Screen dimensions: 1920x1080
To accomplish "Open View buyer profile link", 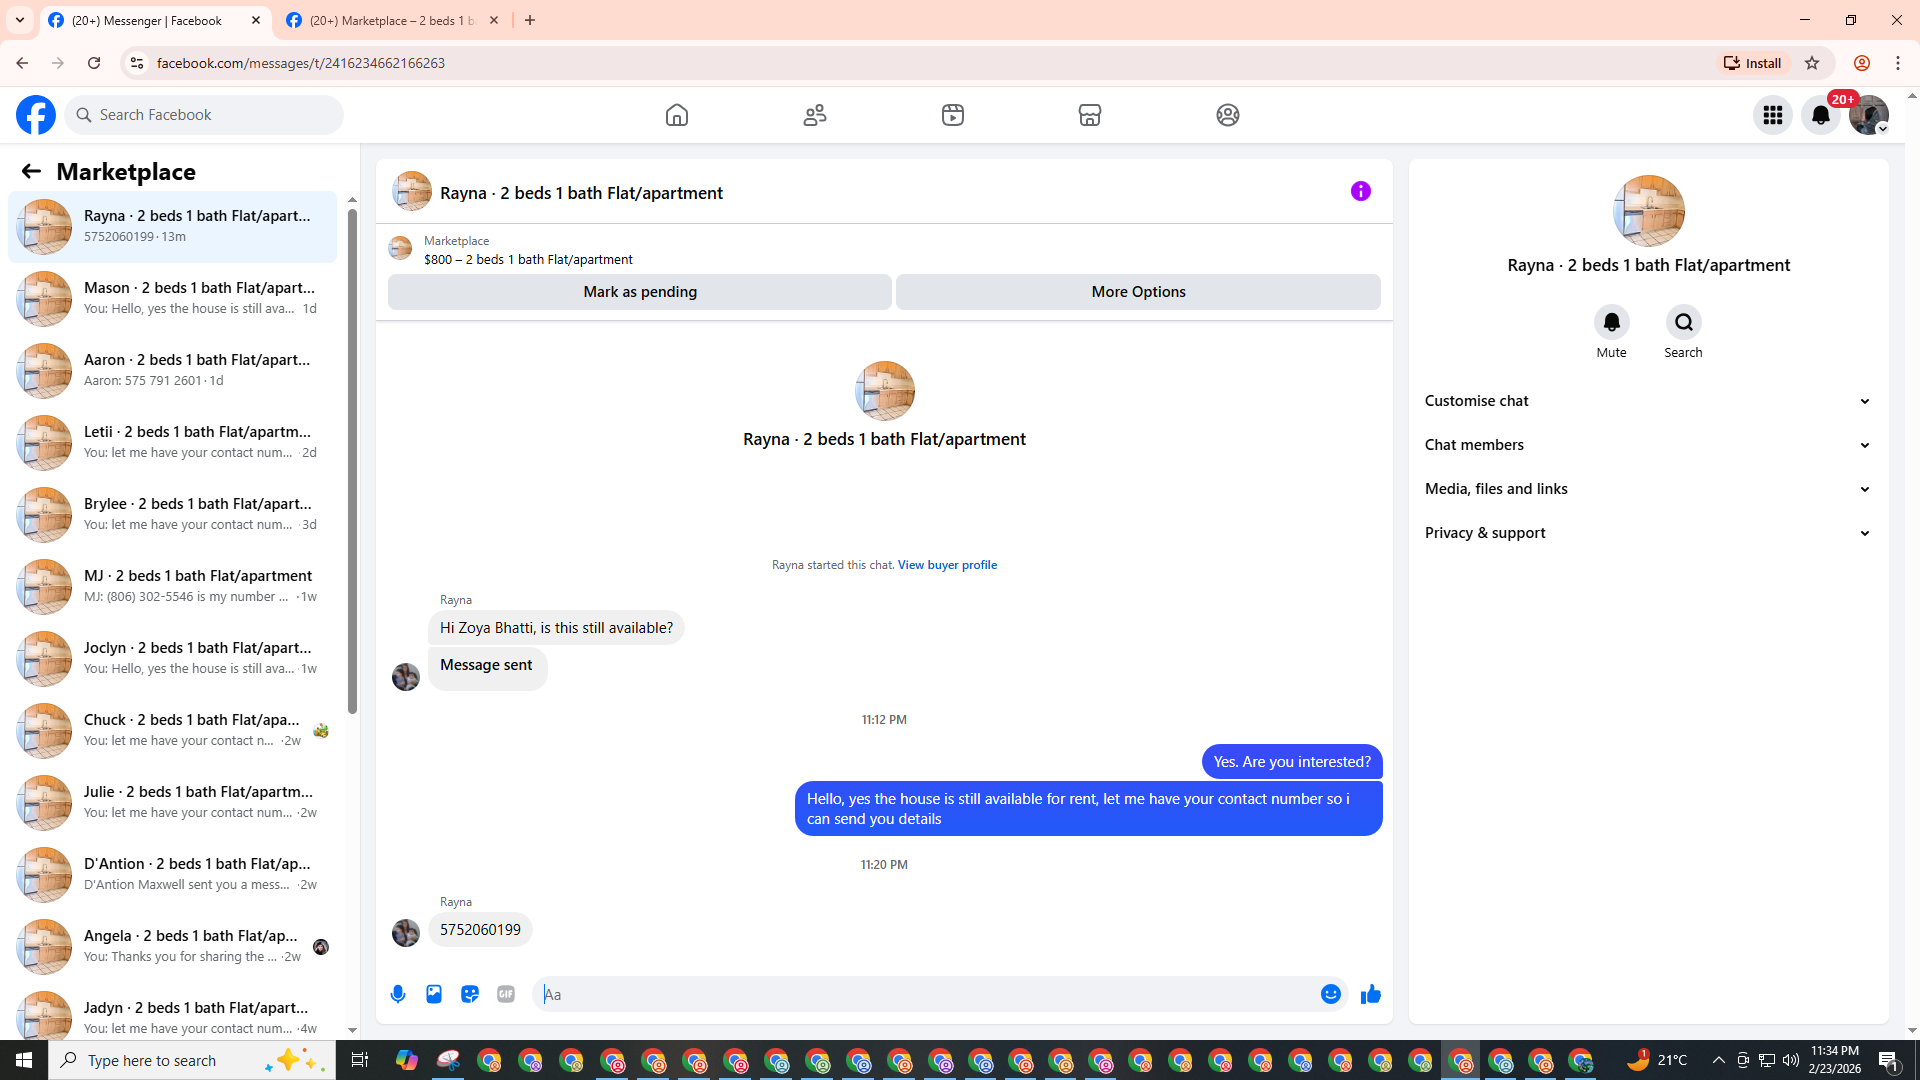I will [x=947, y=565].
